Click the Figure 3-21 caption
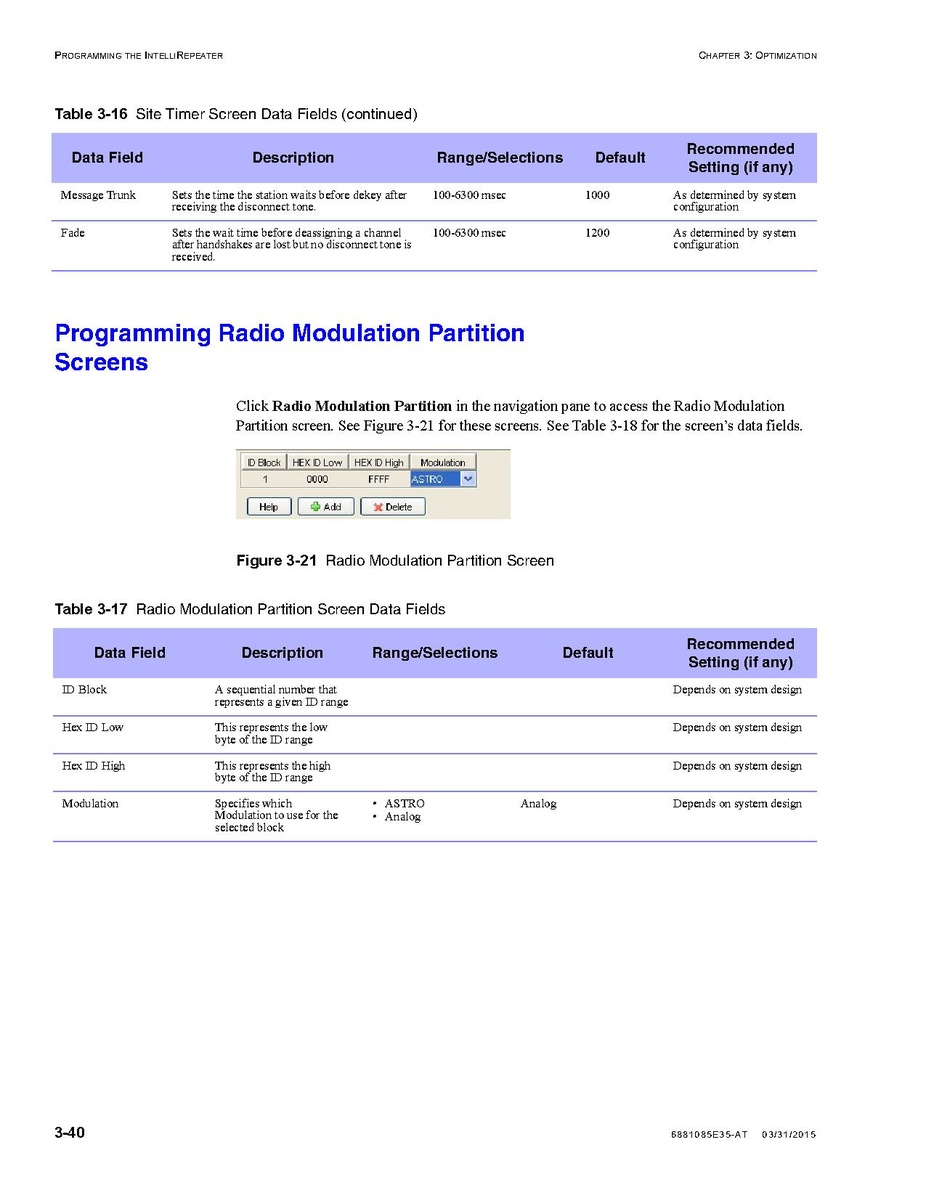 click(x=394, y=561)
